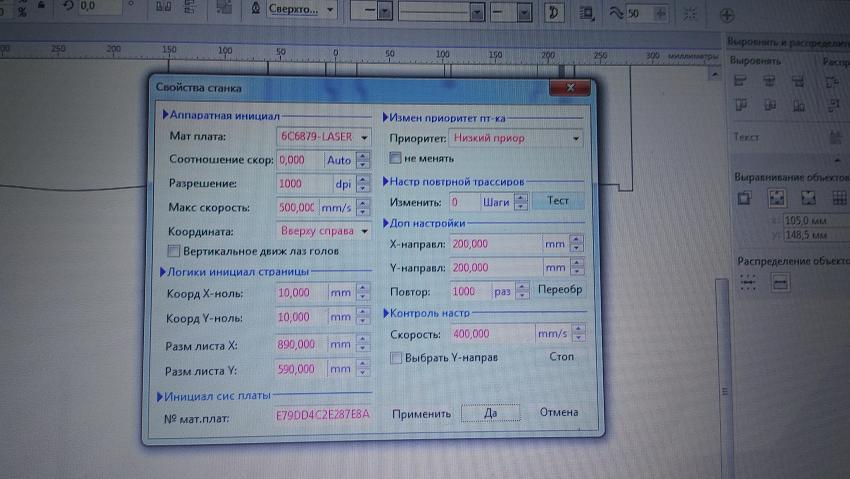Click the Скорость input field
This screenshot has height=479, width=850.
[x=490, y=334]
